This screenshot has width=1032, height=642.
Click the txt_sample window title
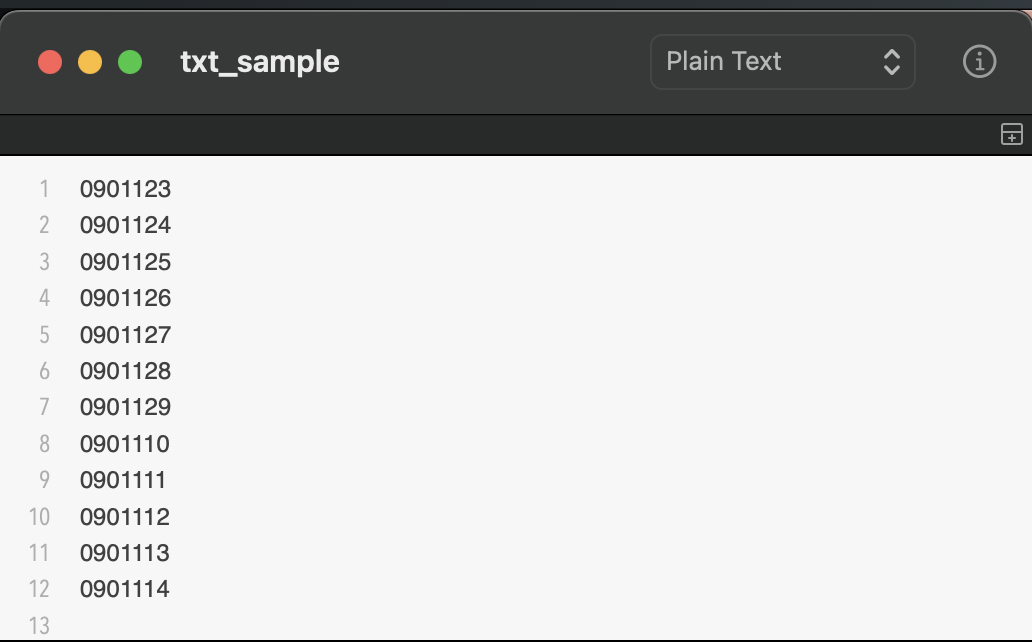[x=260, y=61]
